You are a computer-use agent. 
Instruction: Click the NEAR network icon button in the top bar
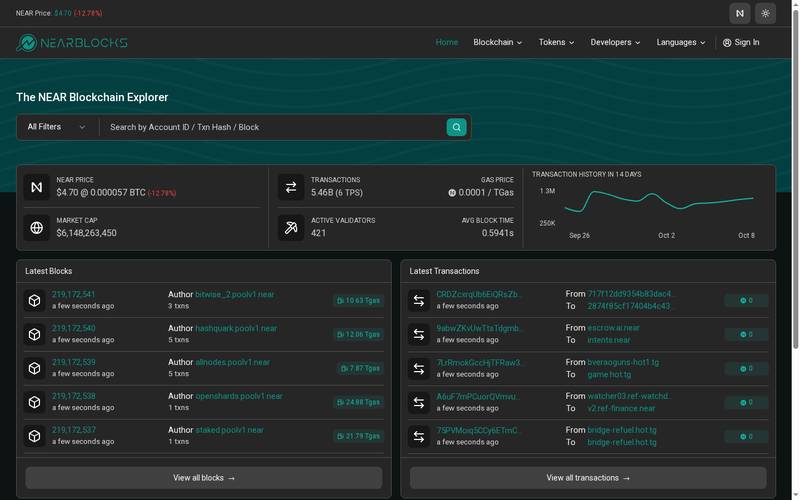(739, 13)
